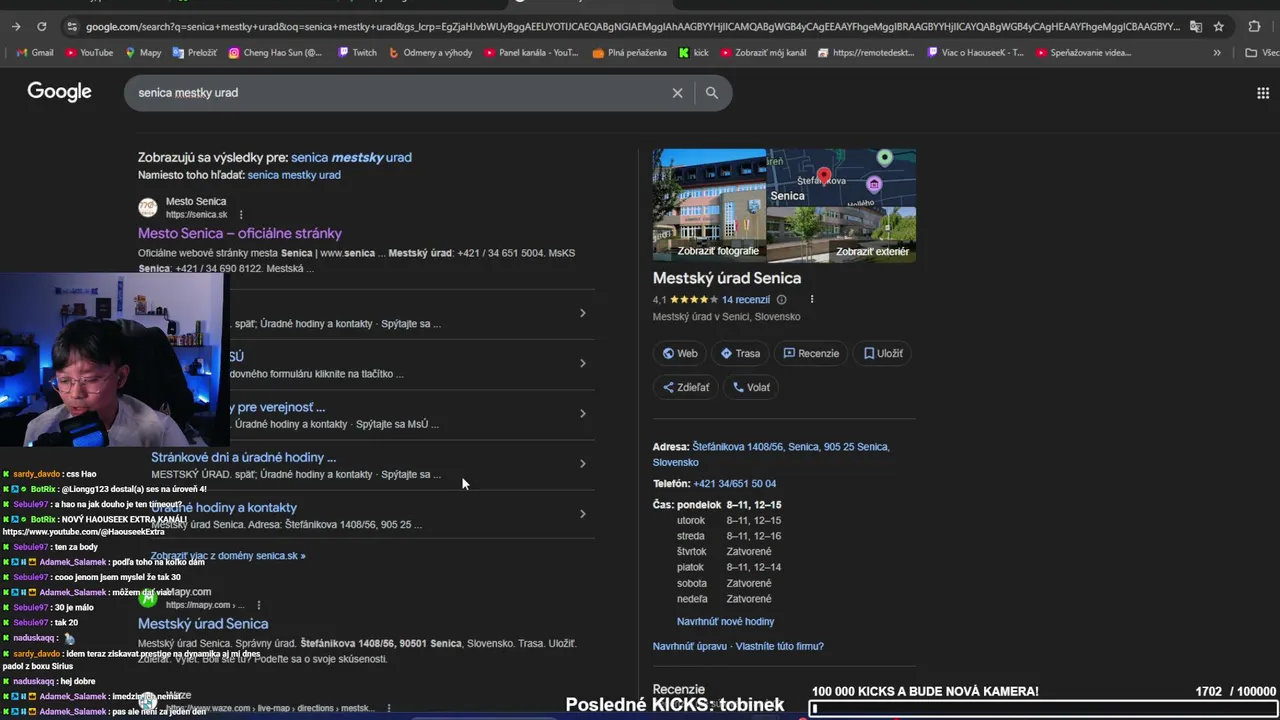Open the Senica map thumbnail
This screenshot has width=1280, height=720.
tap(841, 177)
